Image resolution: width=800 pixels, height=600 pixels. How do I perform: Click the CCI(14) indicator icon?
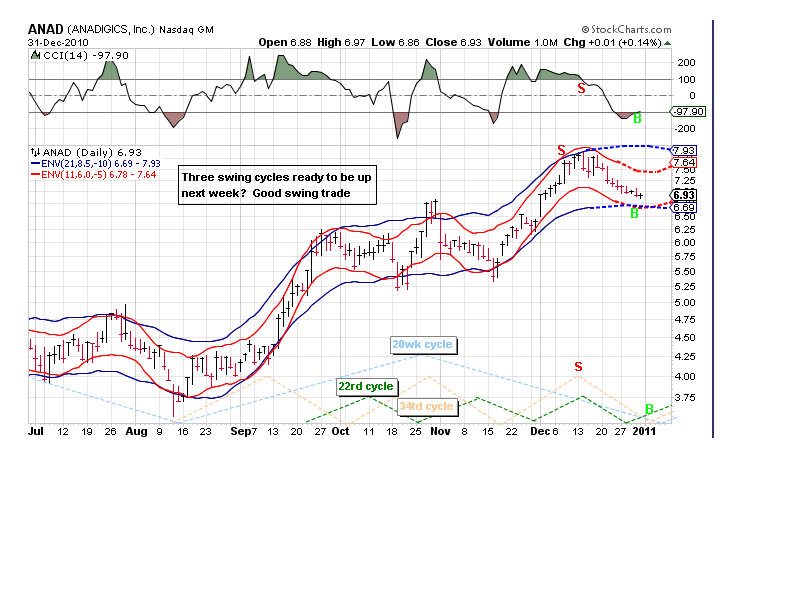pyautogui.click(x=35, y=55)
